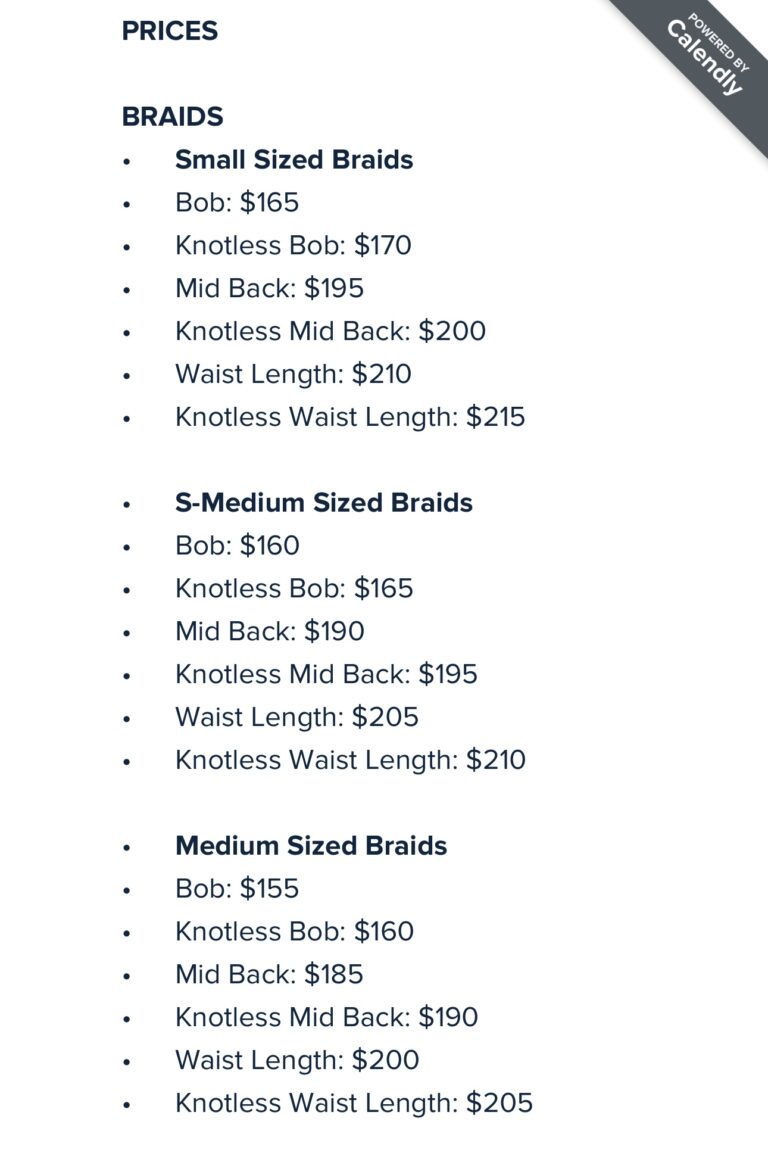Select the Small Sized Braids heading
Image resolution: width=768 pixels, height=1162 pixels.
click(294, 160)
